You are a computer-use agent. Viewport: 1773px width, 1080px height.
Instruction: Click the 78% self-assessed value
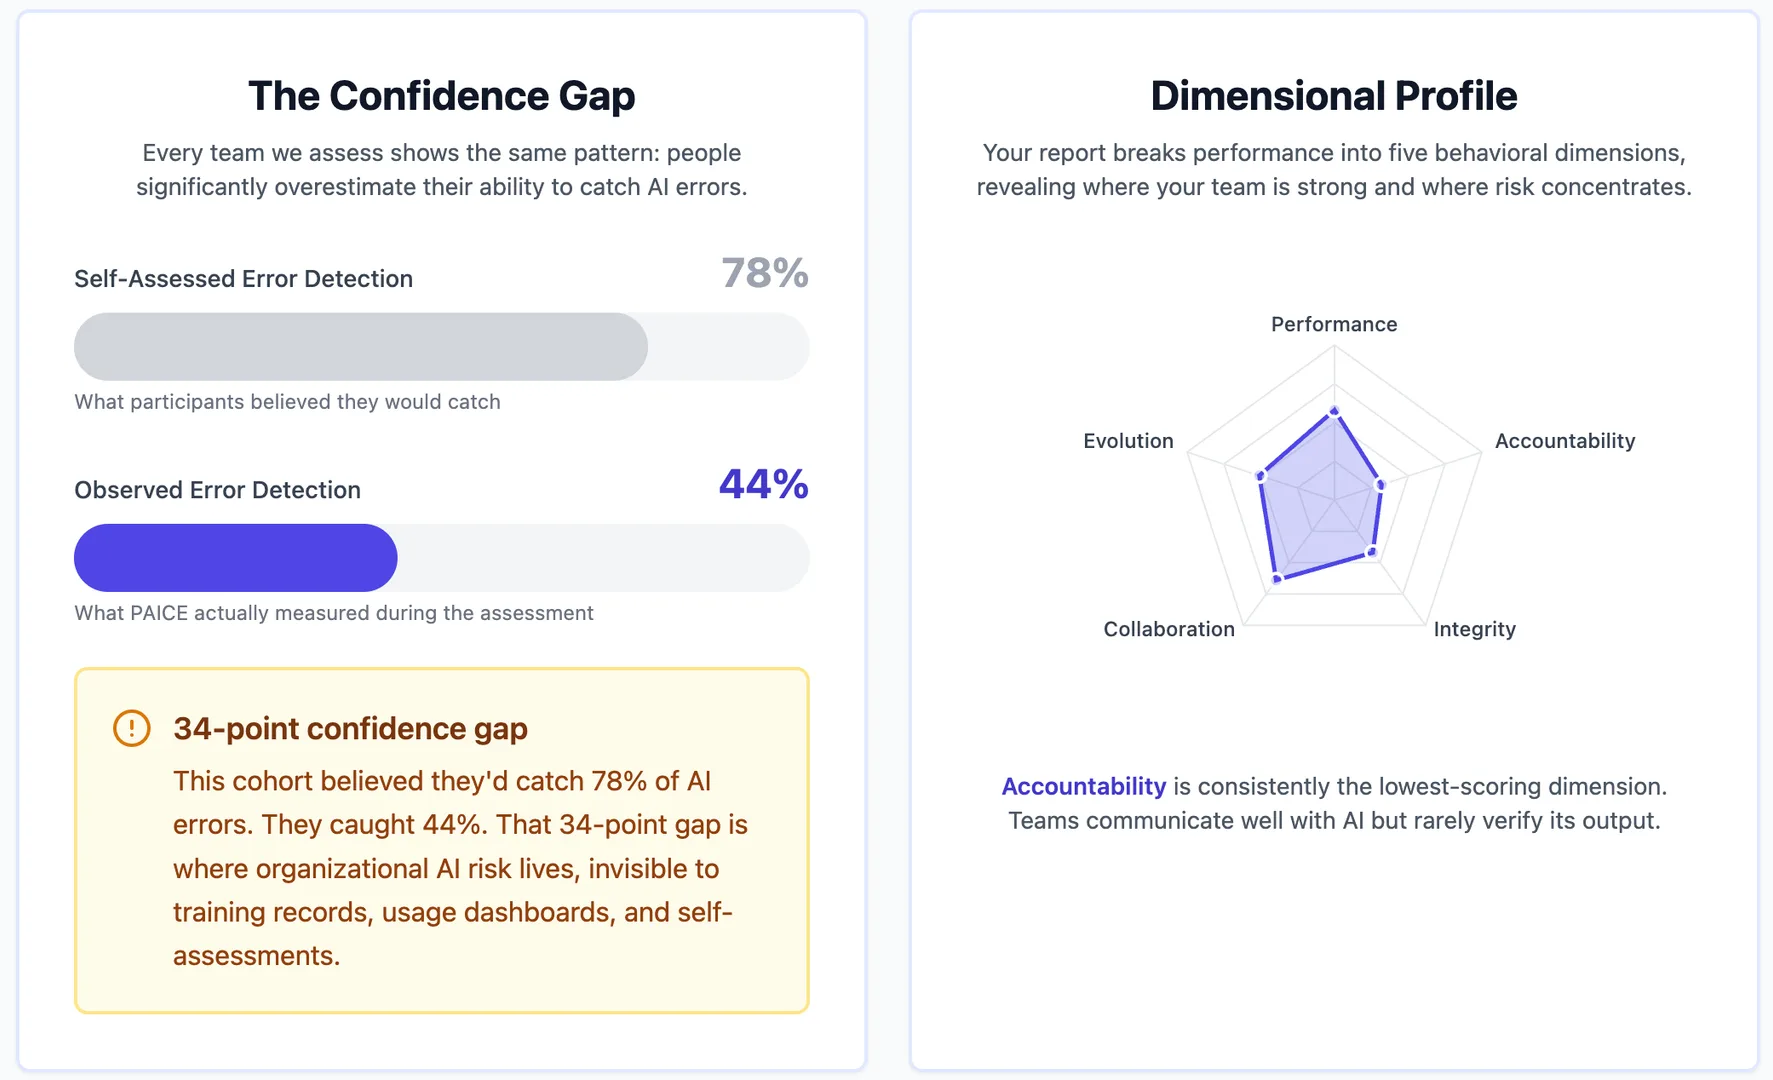pos(765,273)
